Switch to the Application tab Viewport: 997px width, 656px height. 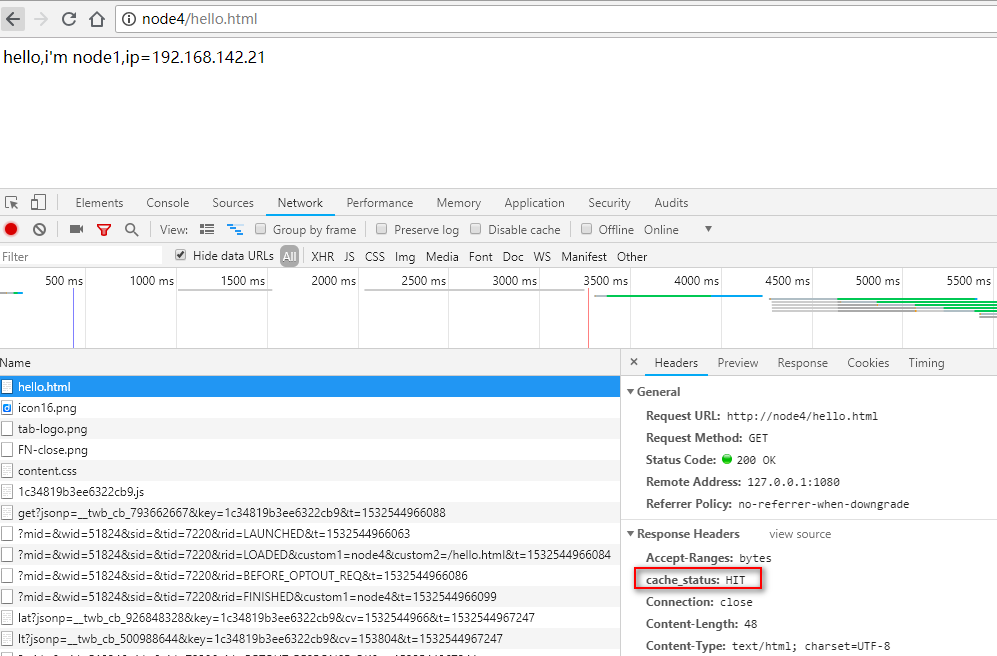pos(534,203)
